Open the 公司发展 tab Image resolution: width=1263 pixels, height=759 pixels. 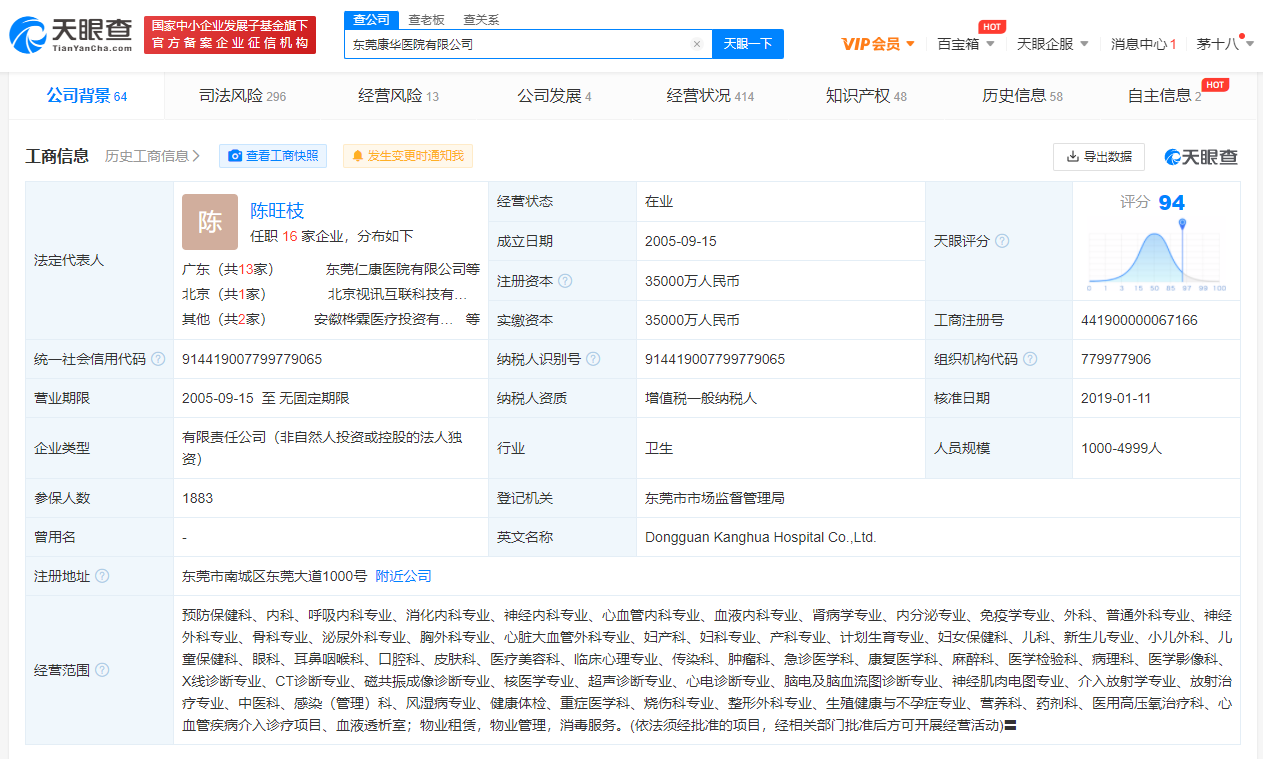(x=554, y=96)
